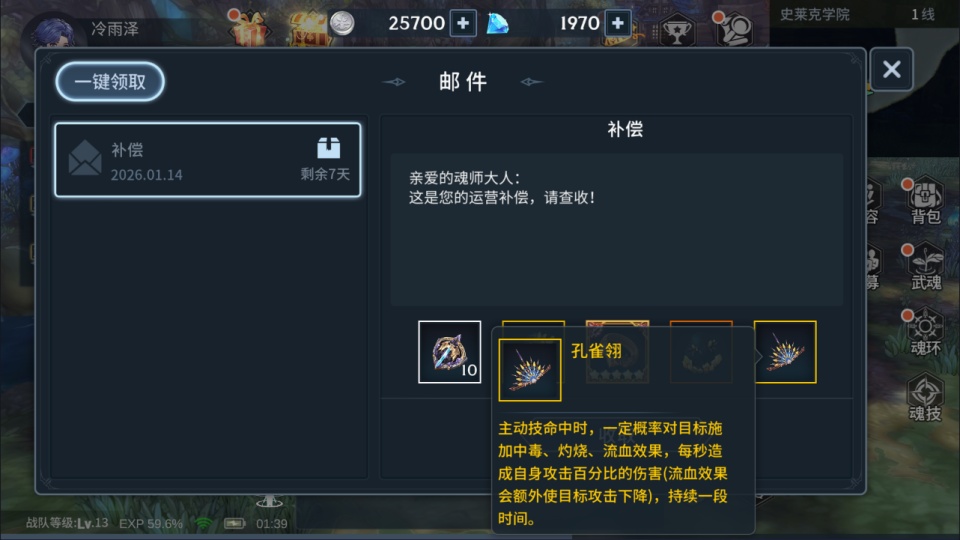This screenshot has height=540, width=960.
Task: Click the 一键领取 claim-all button
Action: [x=110, y=81]
